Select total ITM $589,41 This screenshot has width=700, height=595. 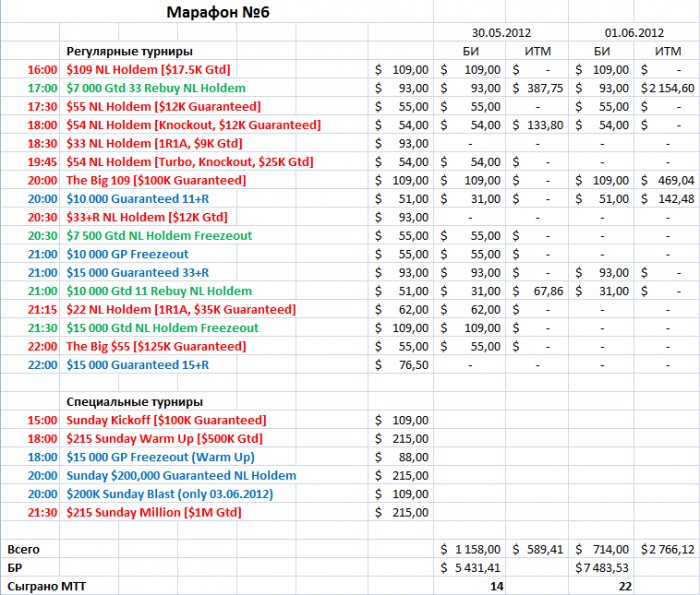pos(538,549)
